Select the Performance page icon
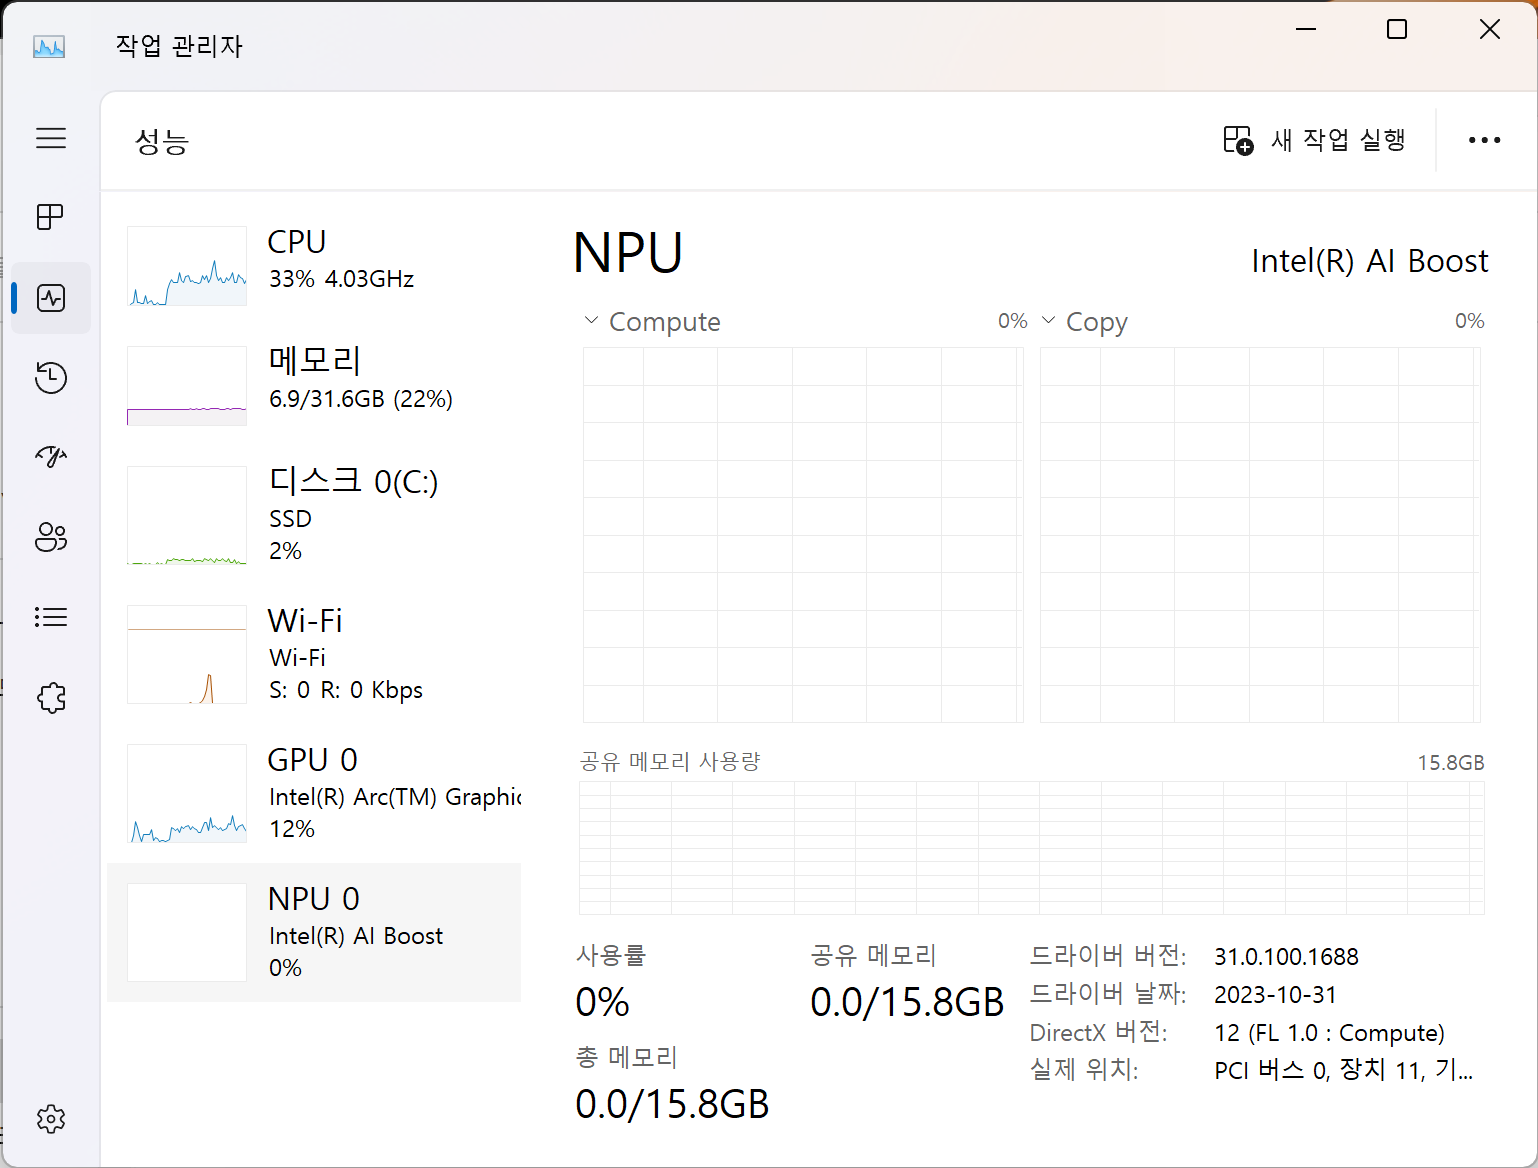 (51, 298)
